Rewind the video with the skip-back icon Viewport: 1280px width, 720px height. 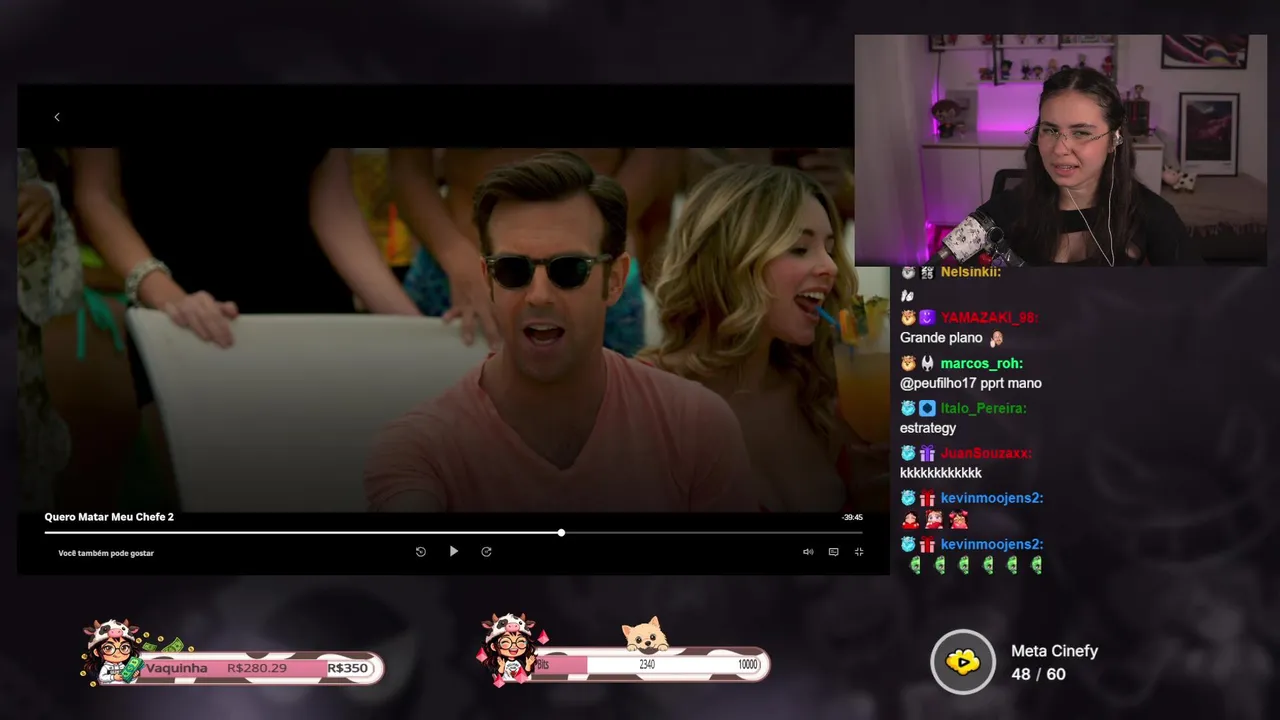[421, 552]
